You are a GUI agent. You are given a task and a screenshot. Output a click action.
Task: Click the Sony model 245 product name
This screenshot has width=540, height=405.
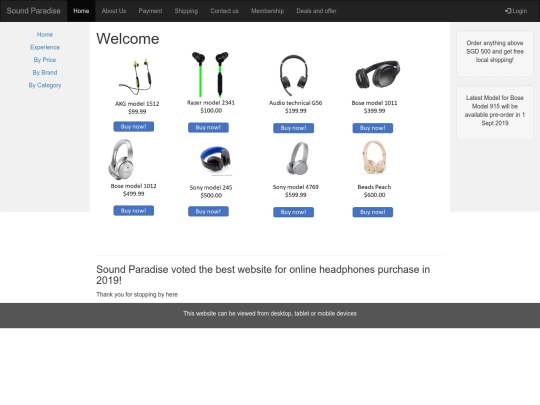click(x=211, y=188)
